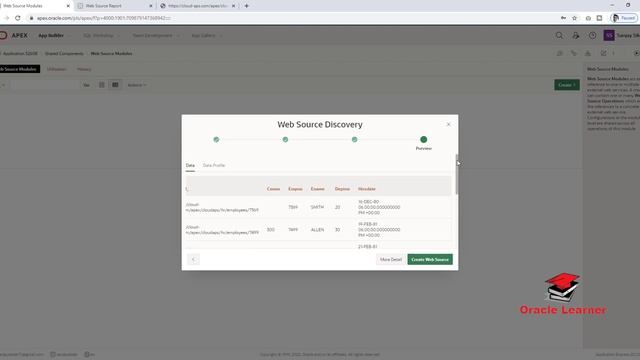The height and width of the screenshot is (360, 640).
Task: Click the current Preview wizard step
Action: (424, 140)
